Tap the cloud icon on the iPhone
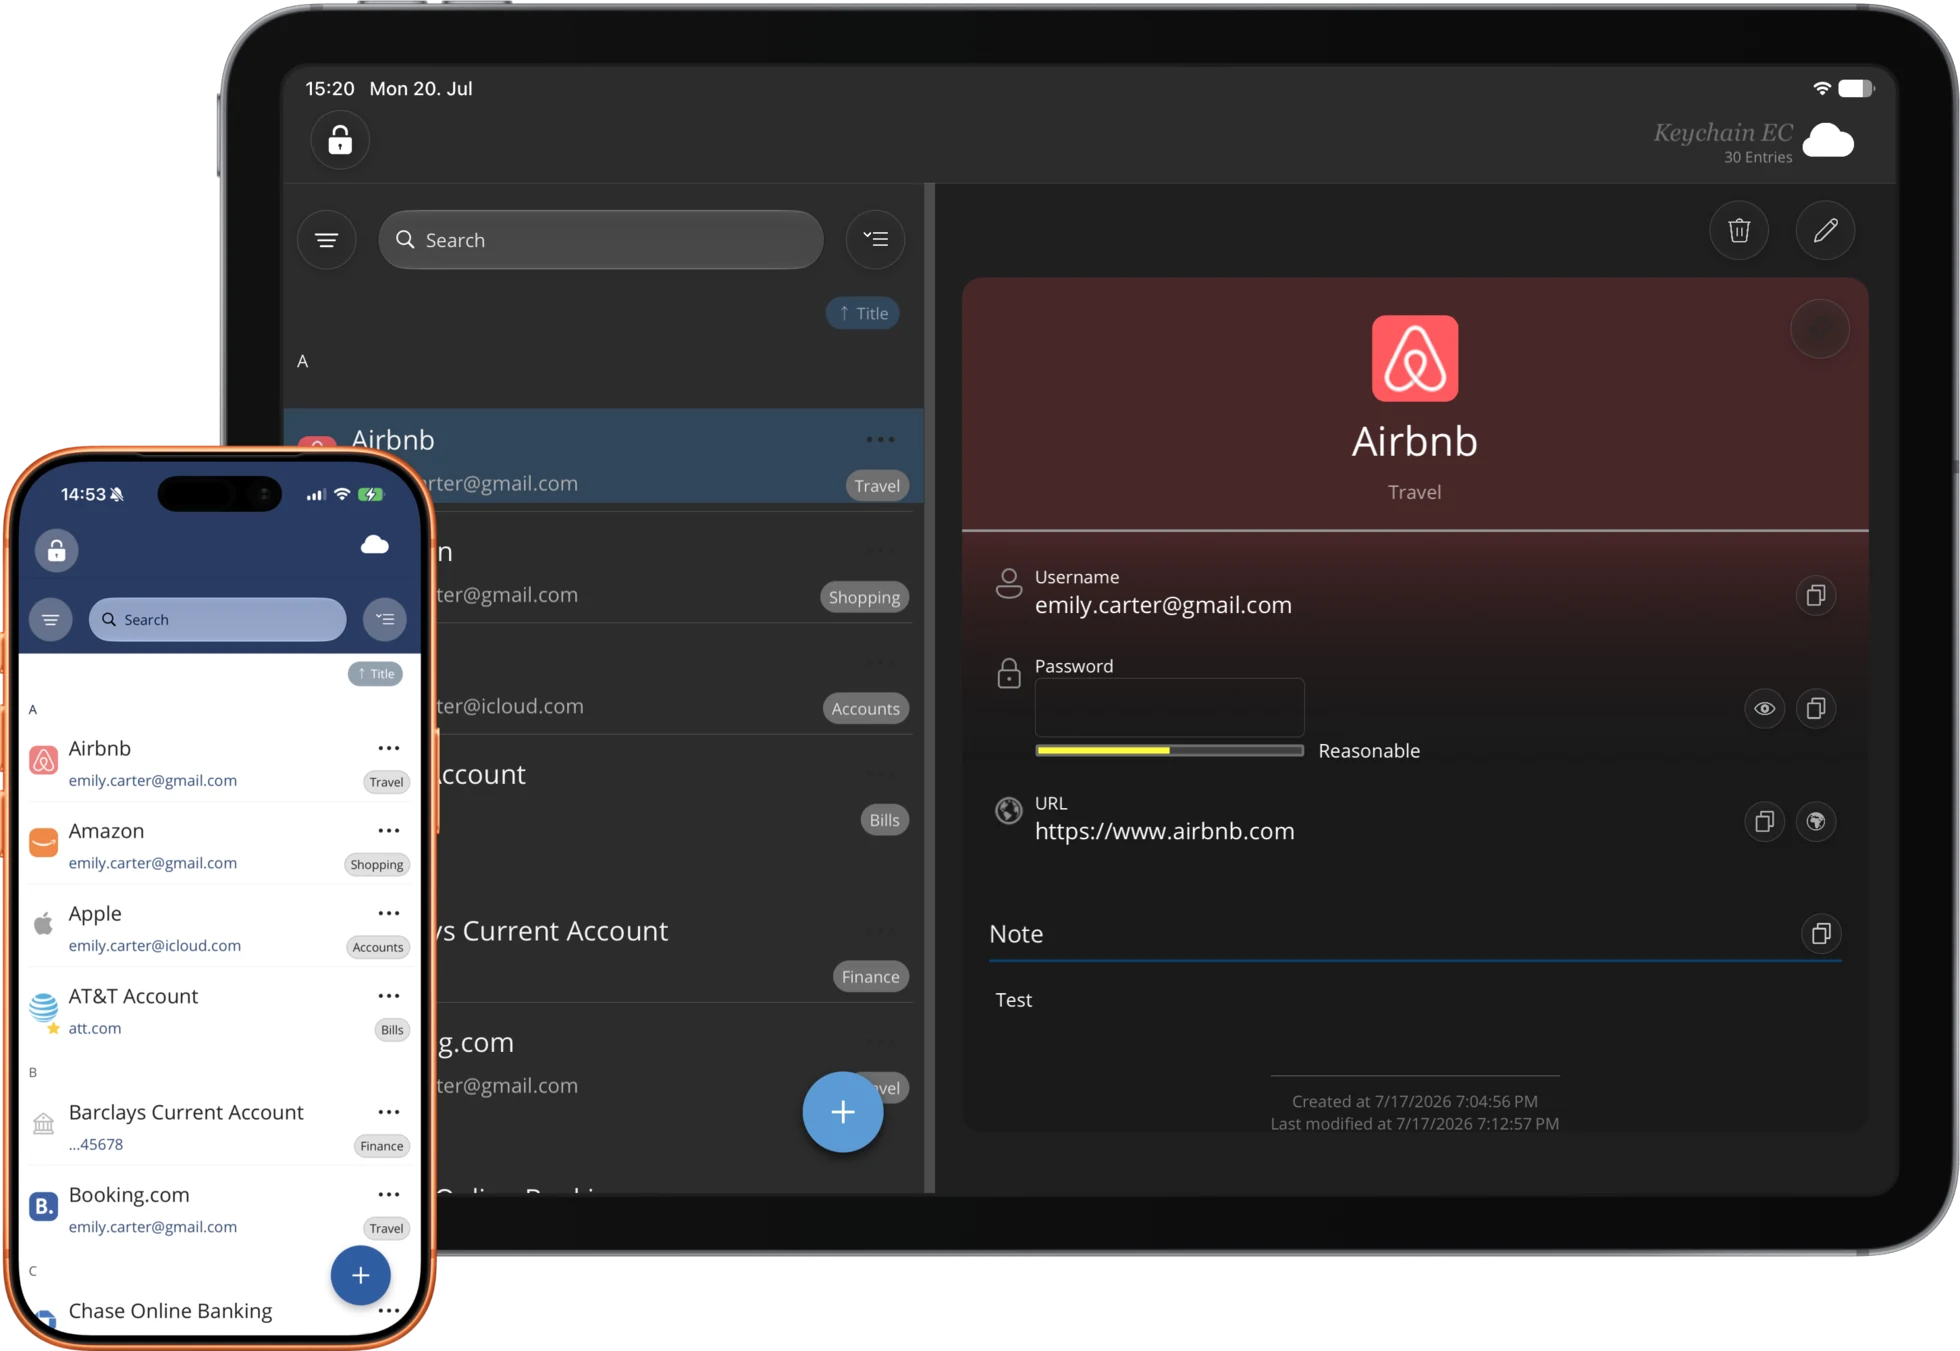This screenshot has width=1960, height=1351. [x=374, y=545]
